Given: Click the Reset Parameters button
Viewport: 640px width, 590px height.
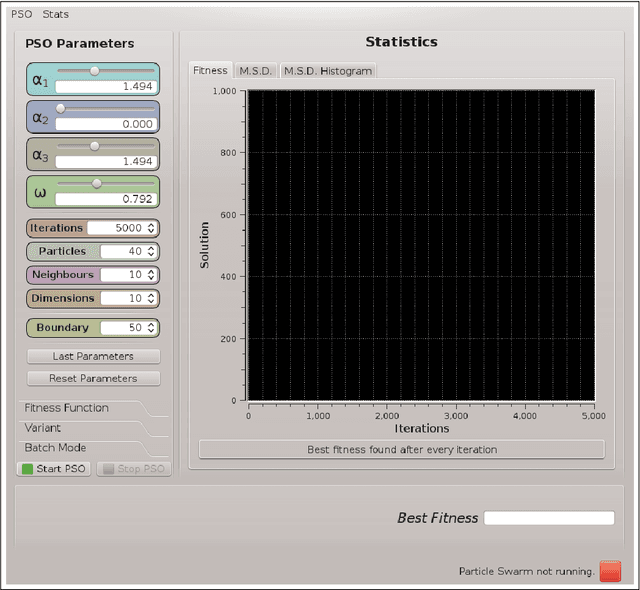Looking at the screenshot, I should coord(93,378).
